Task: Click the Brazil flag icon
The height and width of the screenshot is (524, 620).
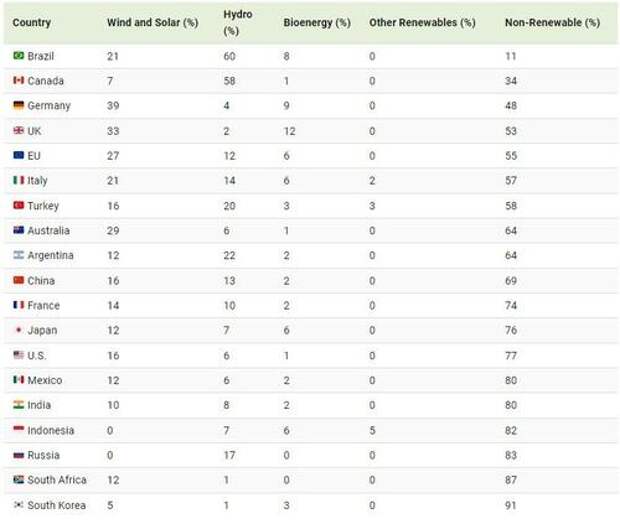Action: pyautogui.click(x=18, y=56)
